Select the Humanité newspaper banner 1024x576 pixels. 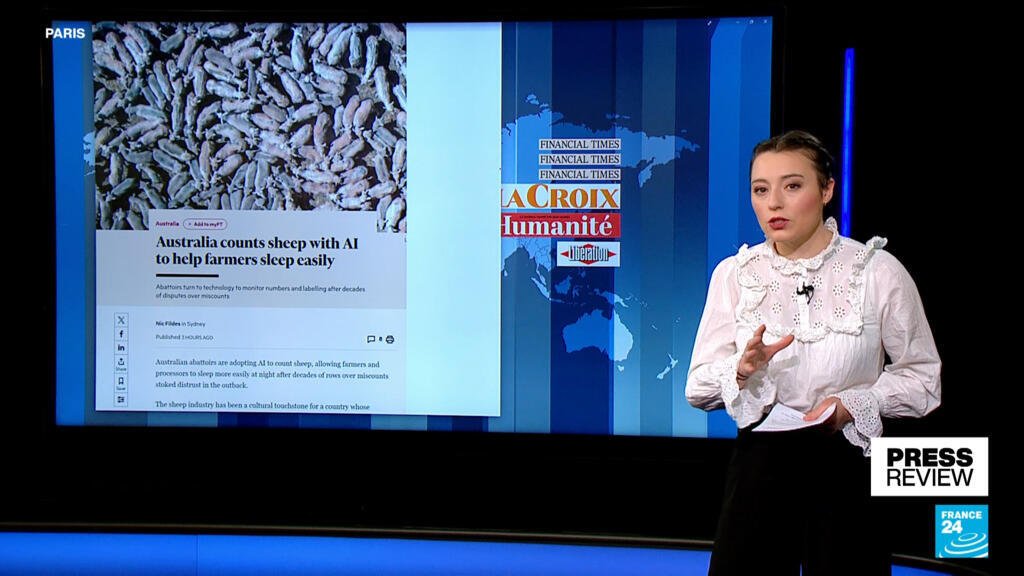pos(561,225)
